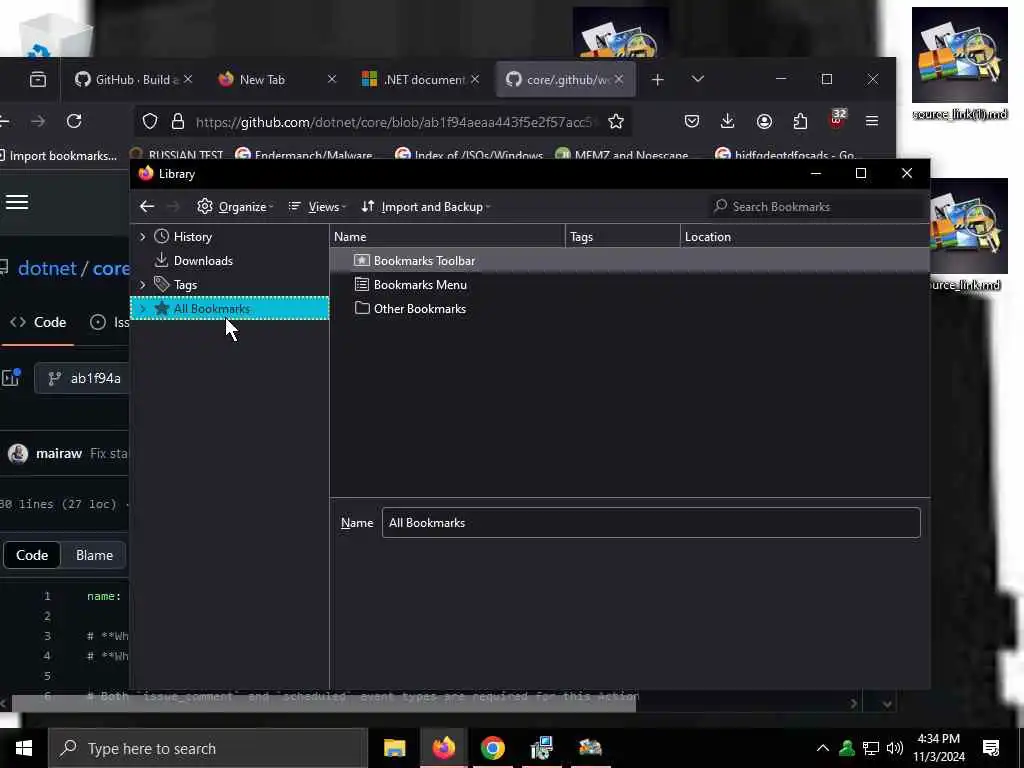The width and height of the screenshot is (1024, 768).
Task: Open the dotnet owner link
Action: 47,268
